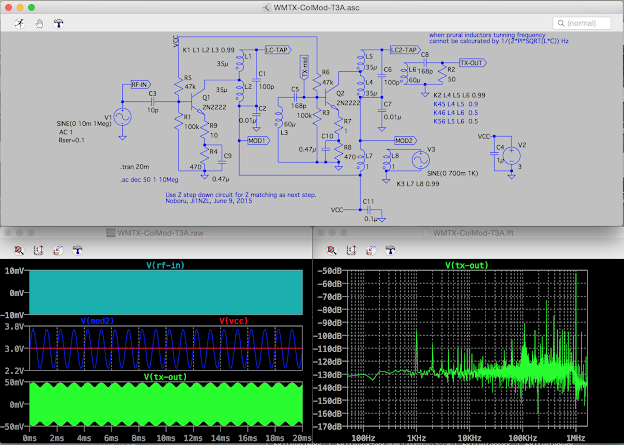The image size is (624, 445).
Task: Click the Halt hand icon in schematic toolbar
Action: [39, 23]
